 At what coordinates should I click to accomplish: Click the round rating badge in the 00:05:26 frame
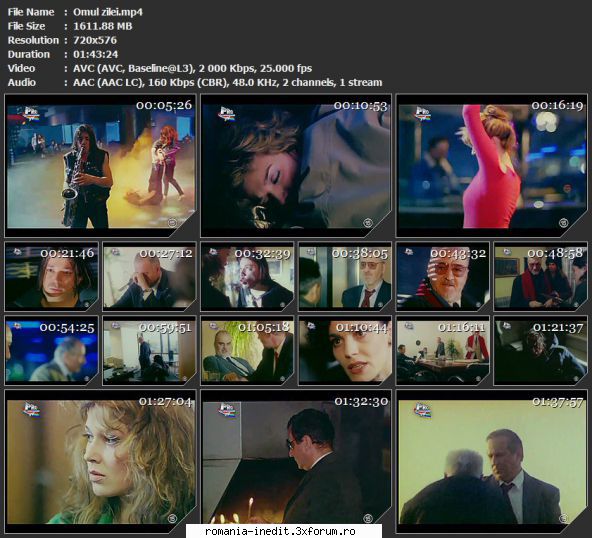click(173, 223)
